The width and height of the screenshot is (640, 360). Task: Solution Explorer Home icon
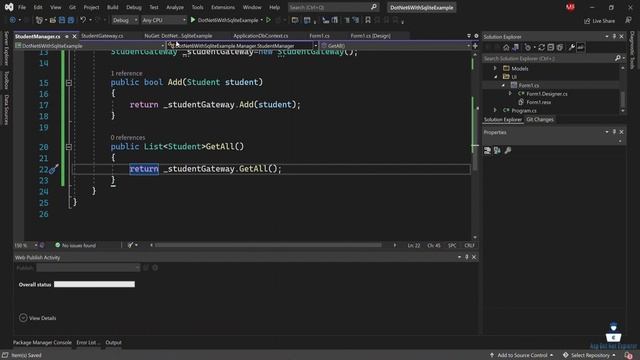pyautogui.click(x=506, y=47)
